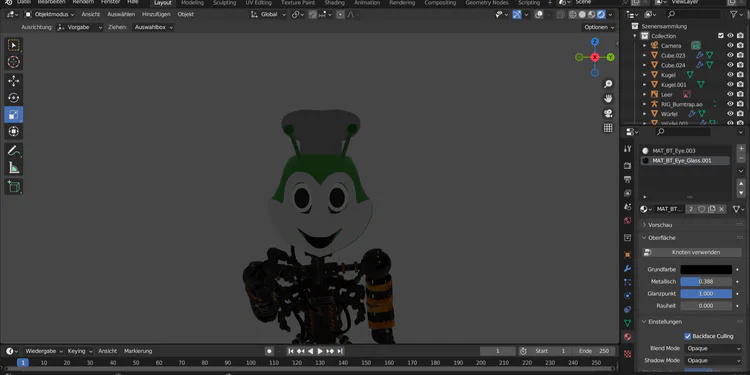
Task: Open the Shadow Mode Opaque dropdown
Action: (x=713, y=360)
